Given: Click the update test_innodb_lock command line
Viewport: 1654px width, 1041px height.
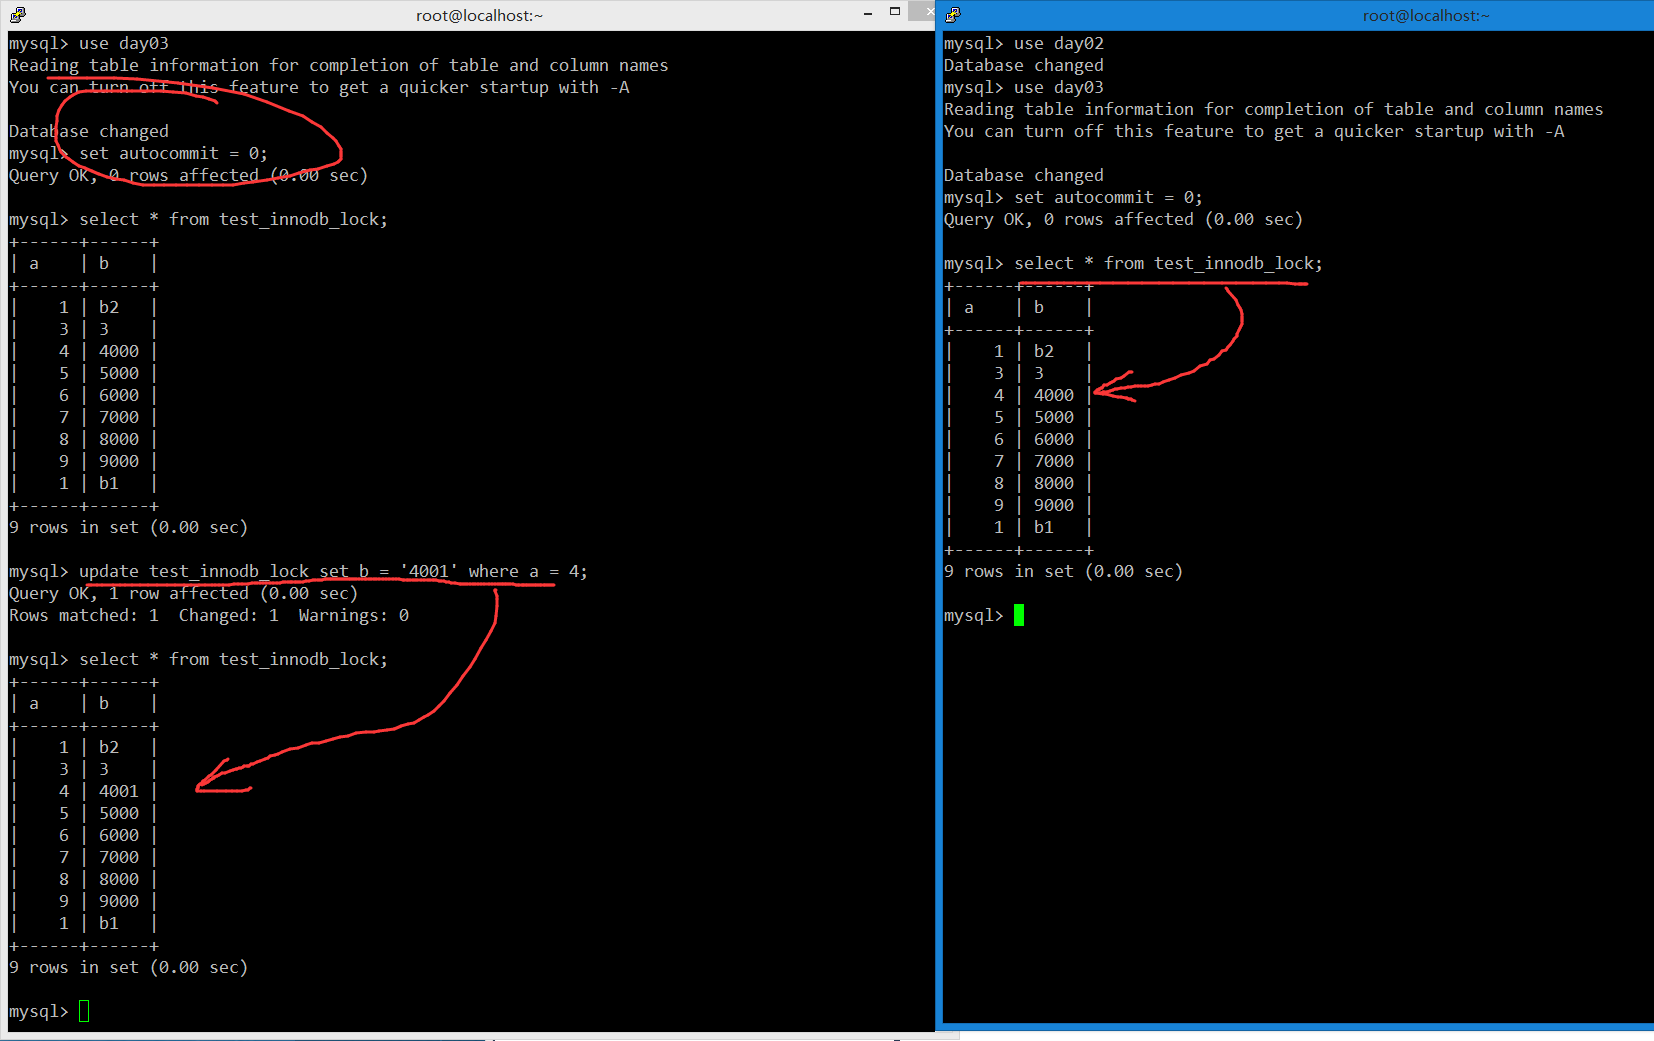Looking at the screenshot, I should click(x=332, y=571).
